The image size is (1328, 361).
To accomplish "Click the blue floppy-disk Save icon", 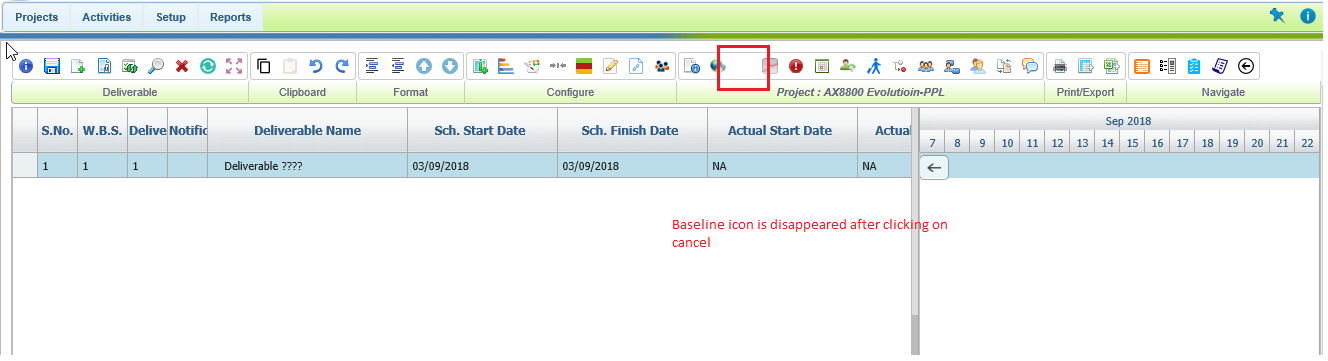I will pos(52,66).
